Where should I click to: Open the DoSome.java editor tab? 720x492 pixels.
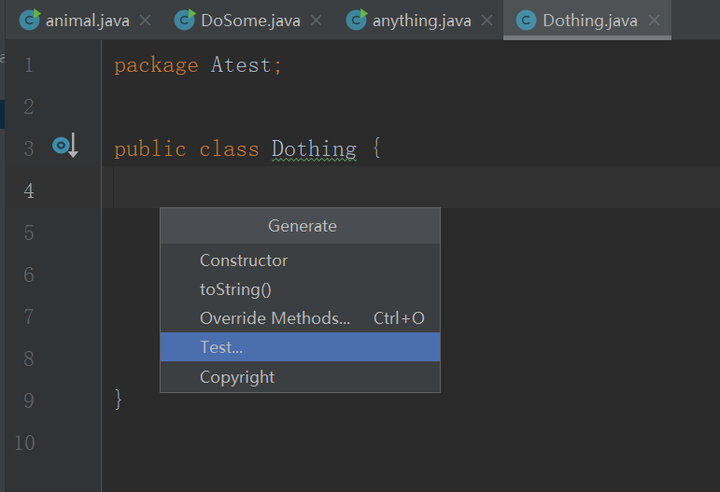pyautogui.click(x=248, y=20)
